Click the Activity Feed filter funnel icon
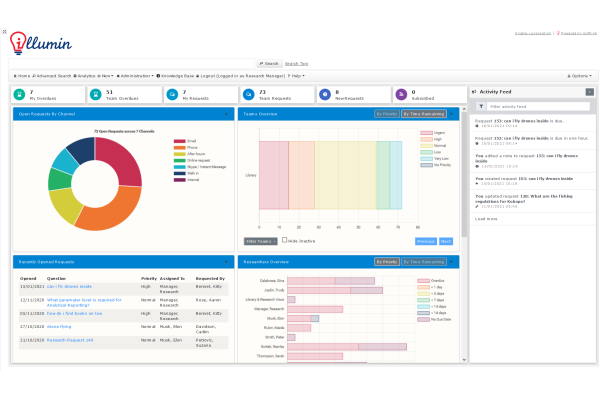Viewport: 600px width, 400px height. tap(481, 105)
